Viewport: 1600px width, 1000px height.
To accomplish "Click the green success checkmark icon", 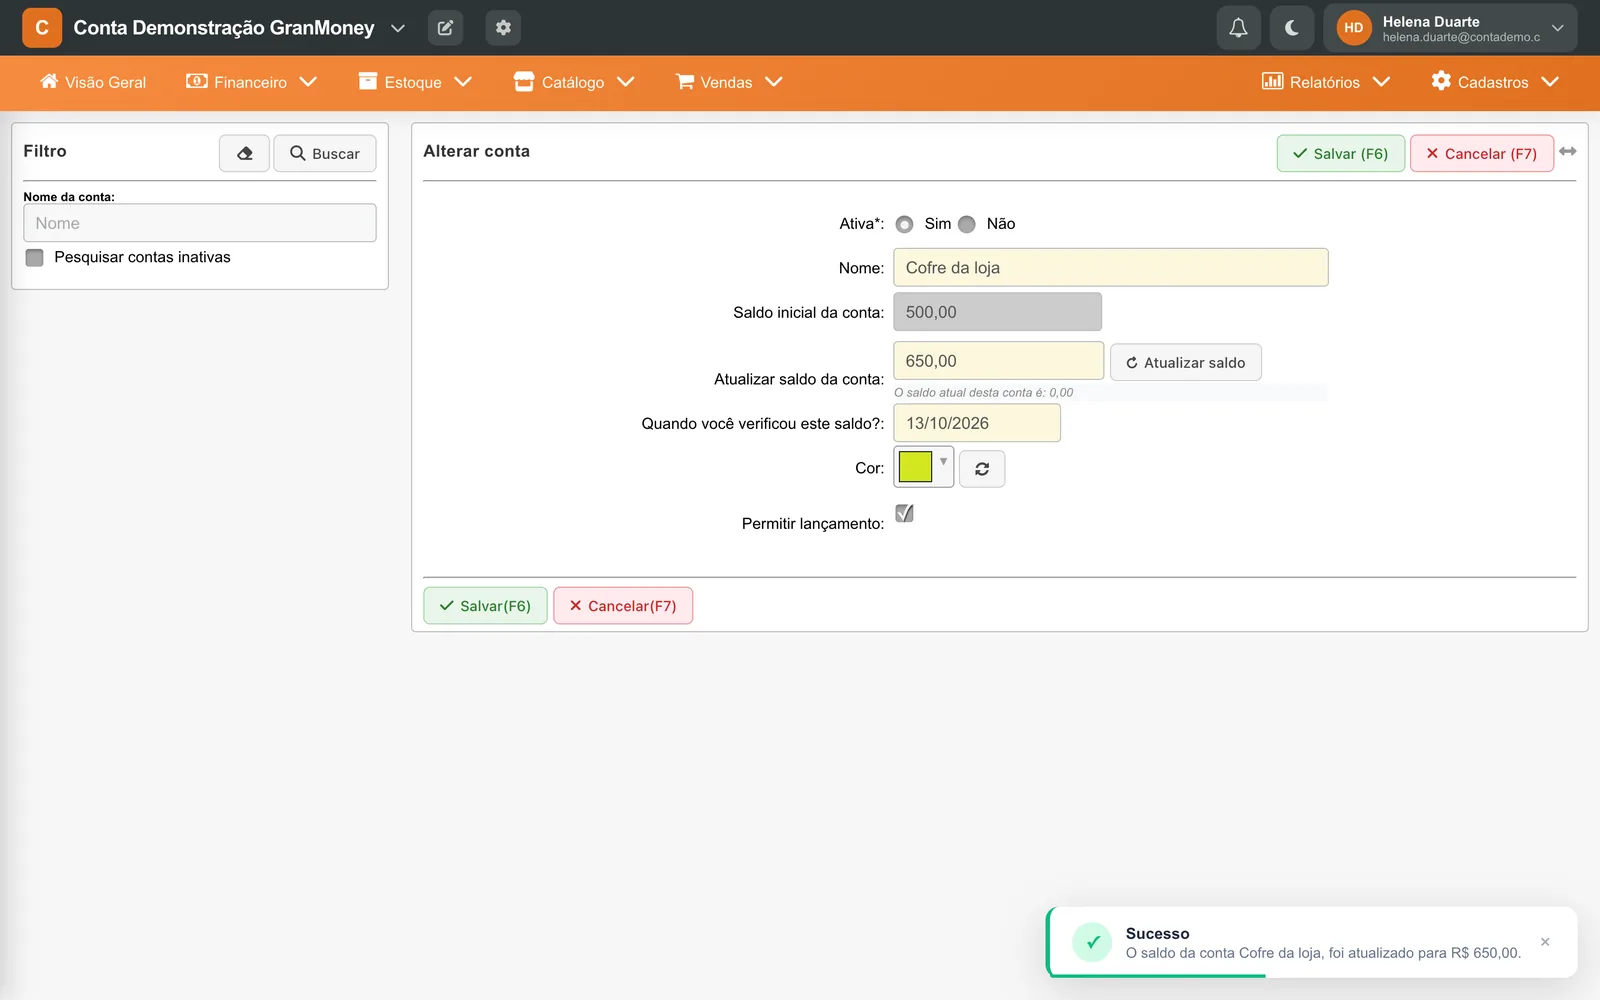I will [x=1092, y=942].
